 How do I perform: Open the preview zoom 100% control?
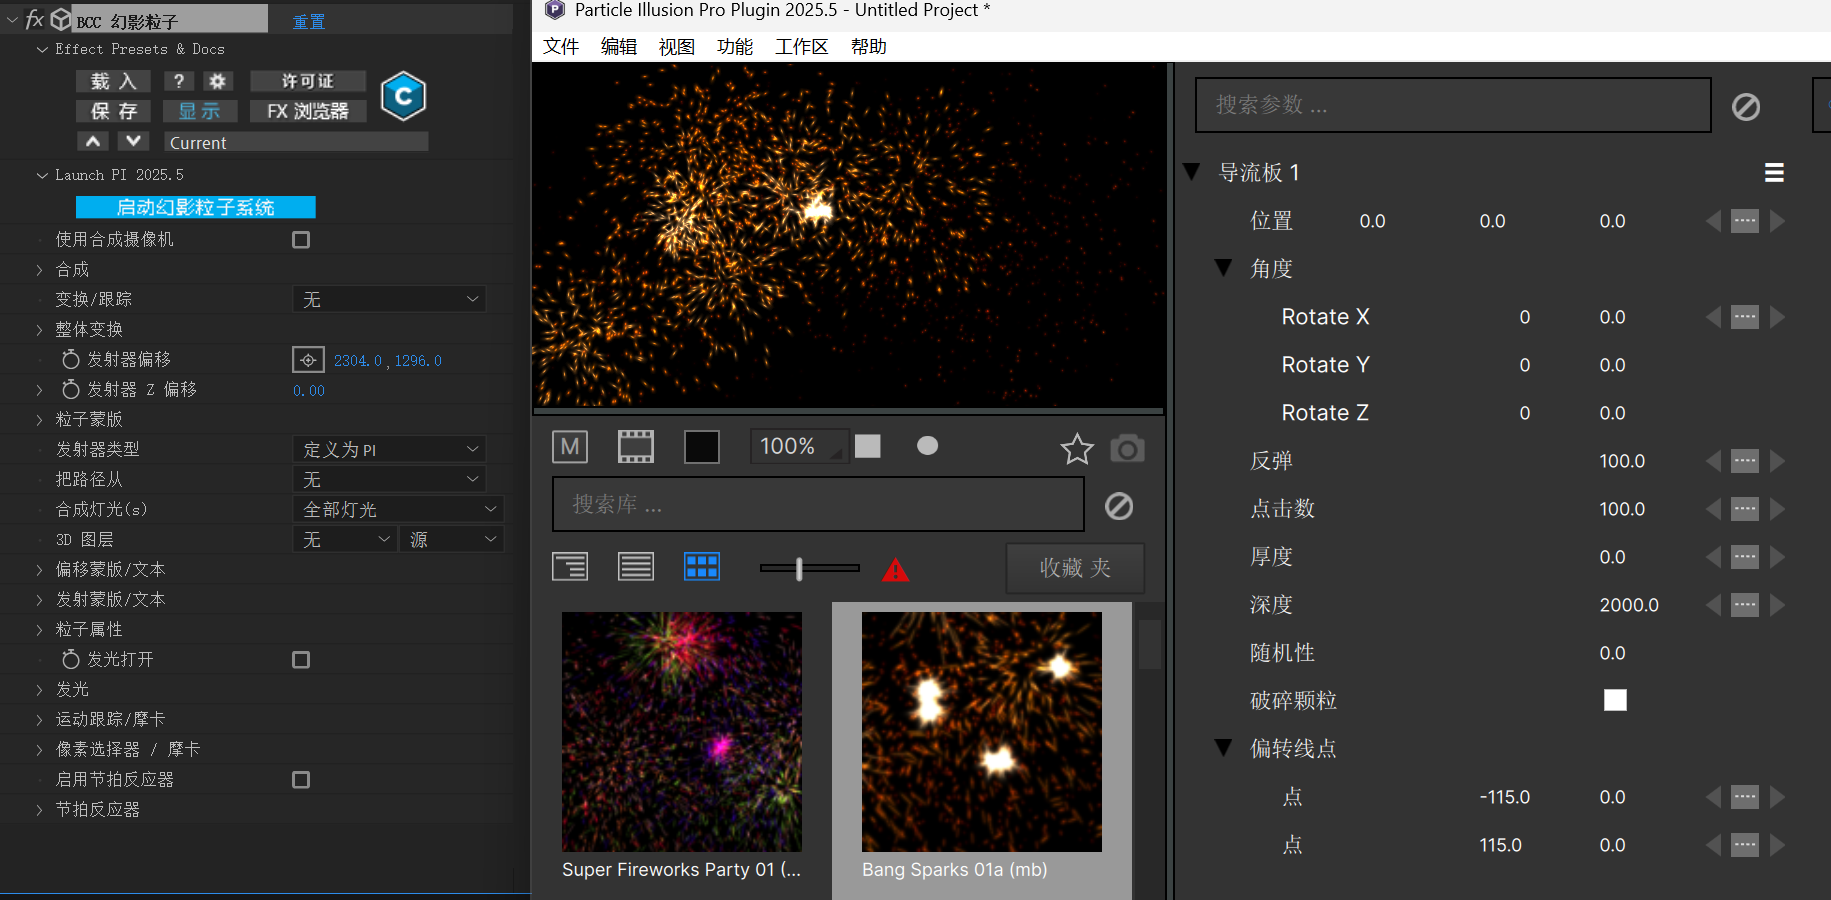798,446
